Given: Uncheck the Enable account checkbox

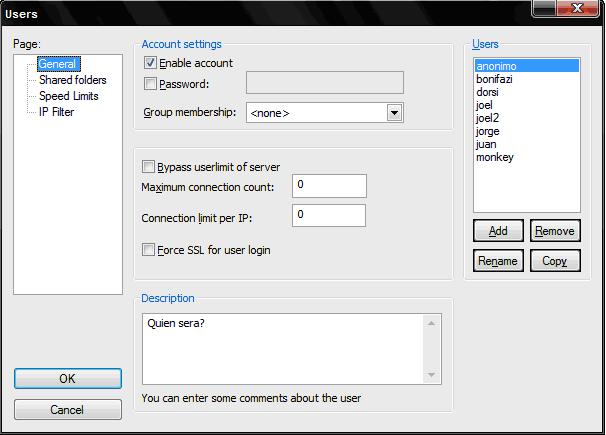Looking at the screenshot, I should tap(150, 63).
